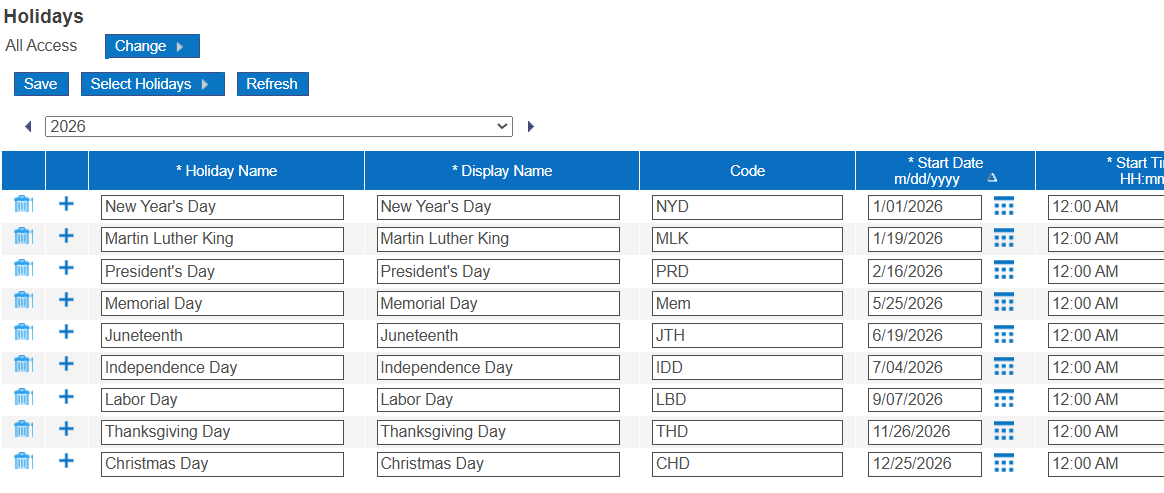
Task: Click plus icon on Martin Luther King row
Action: pos(66,235)
